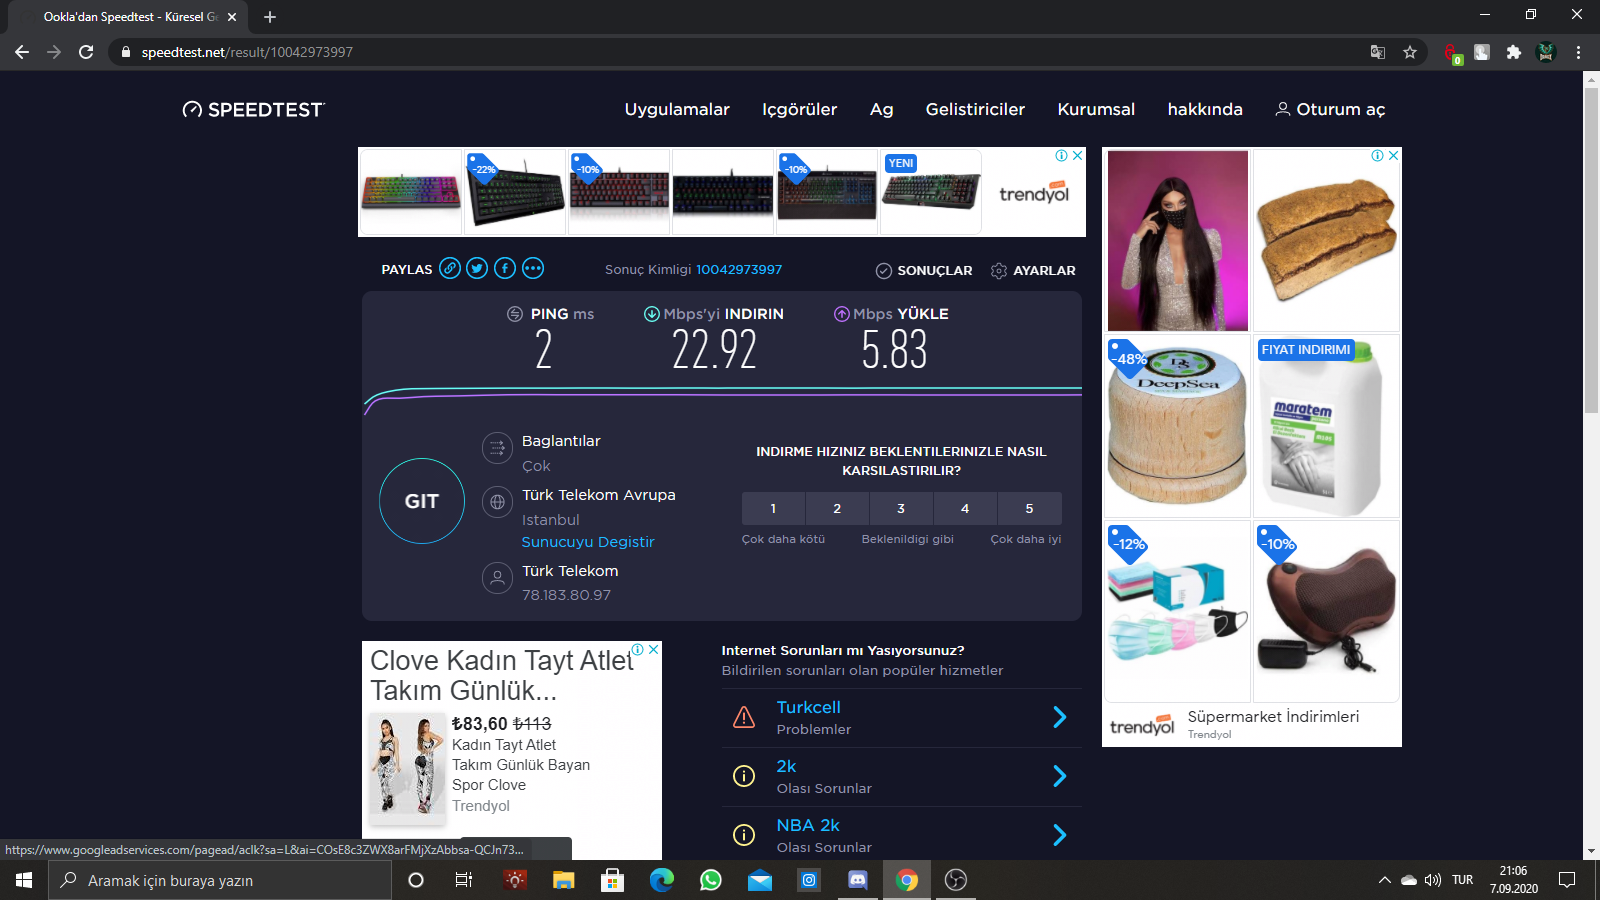Open the hakkında menu

1205,109
